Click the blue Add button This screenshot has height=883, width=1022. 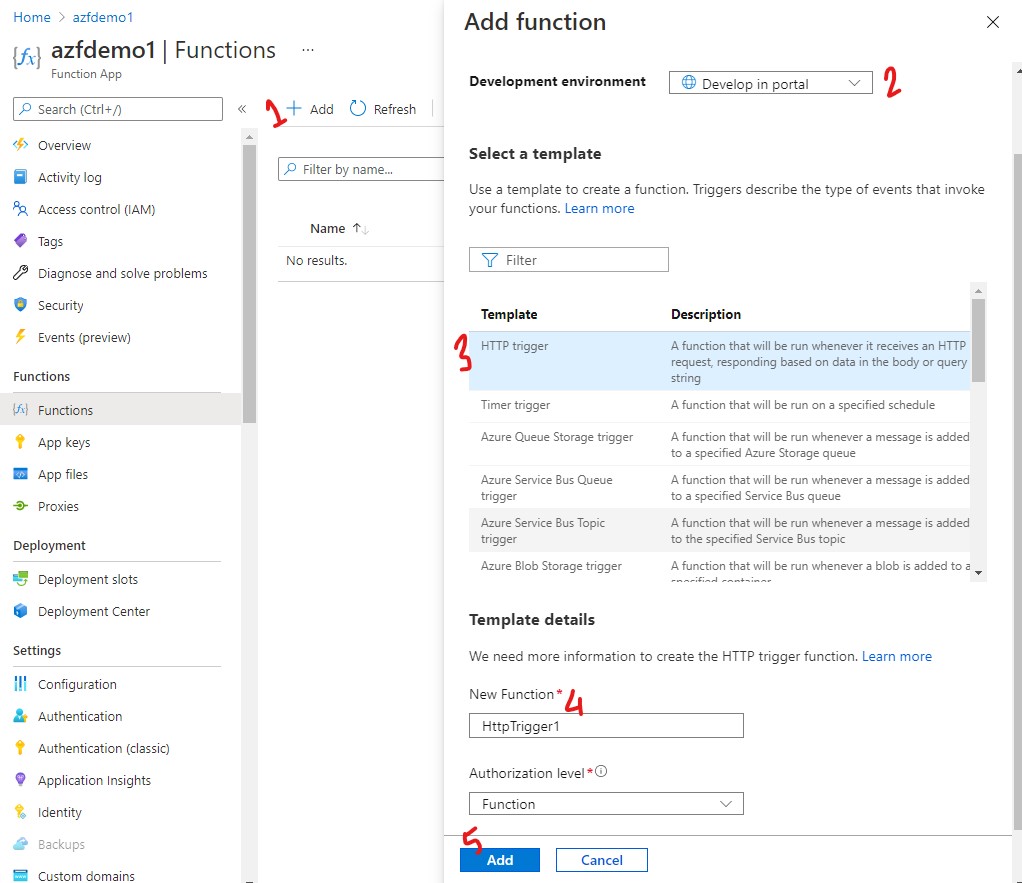(x=499, y=860)
